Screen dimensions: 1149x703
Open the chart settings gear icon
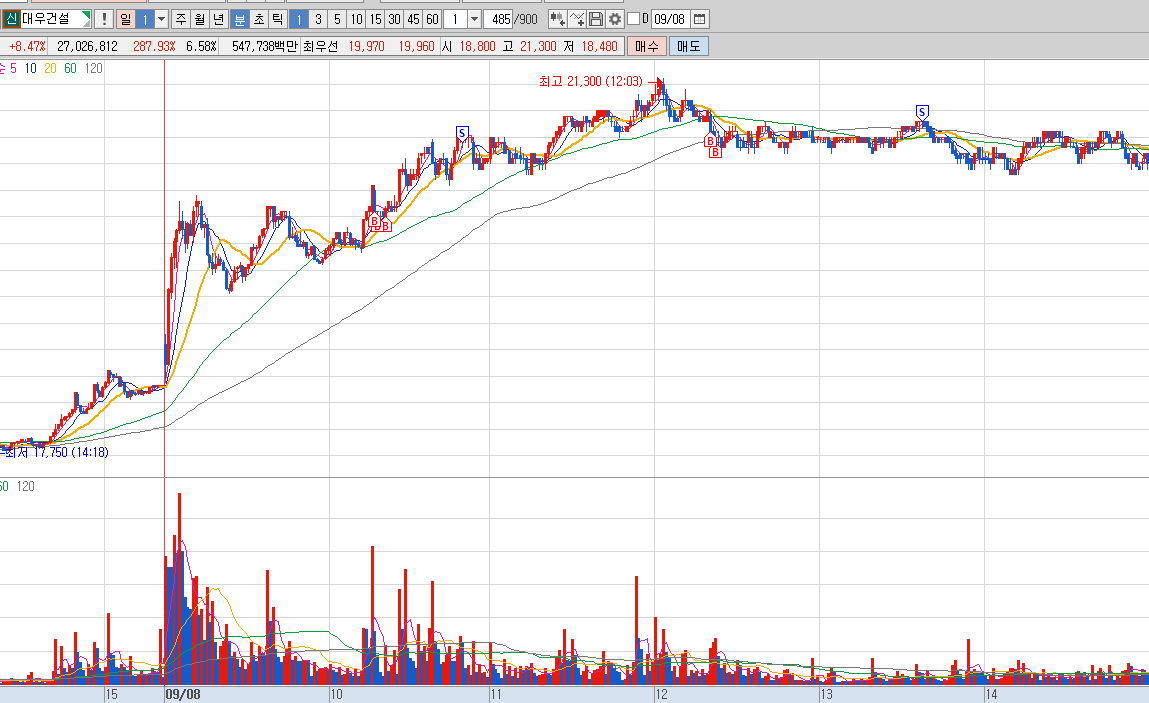[616, 19]
